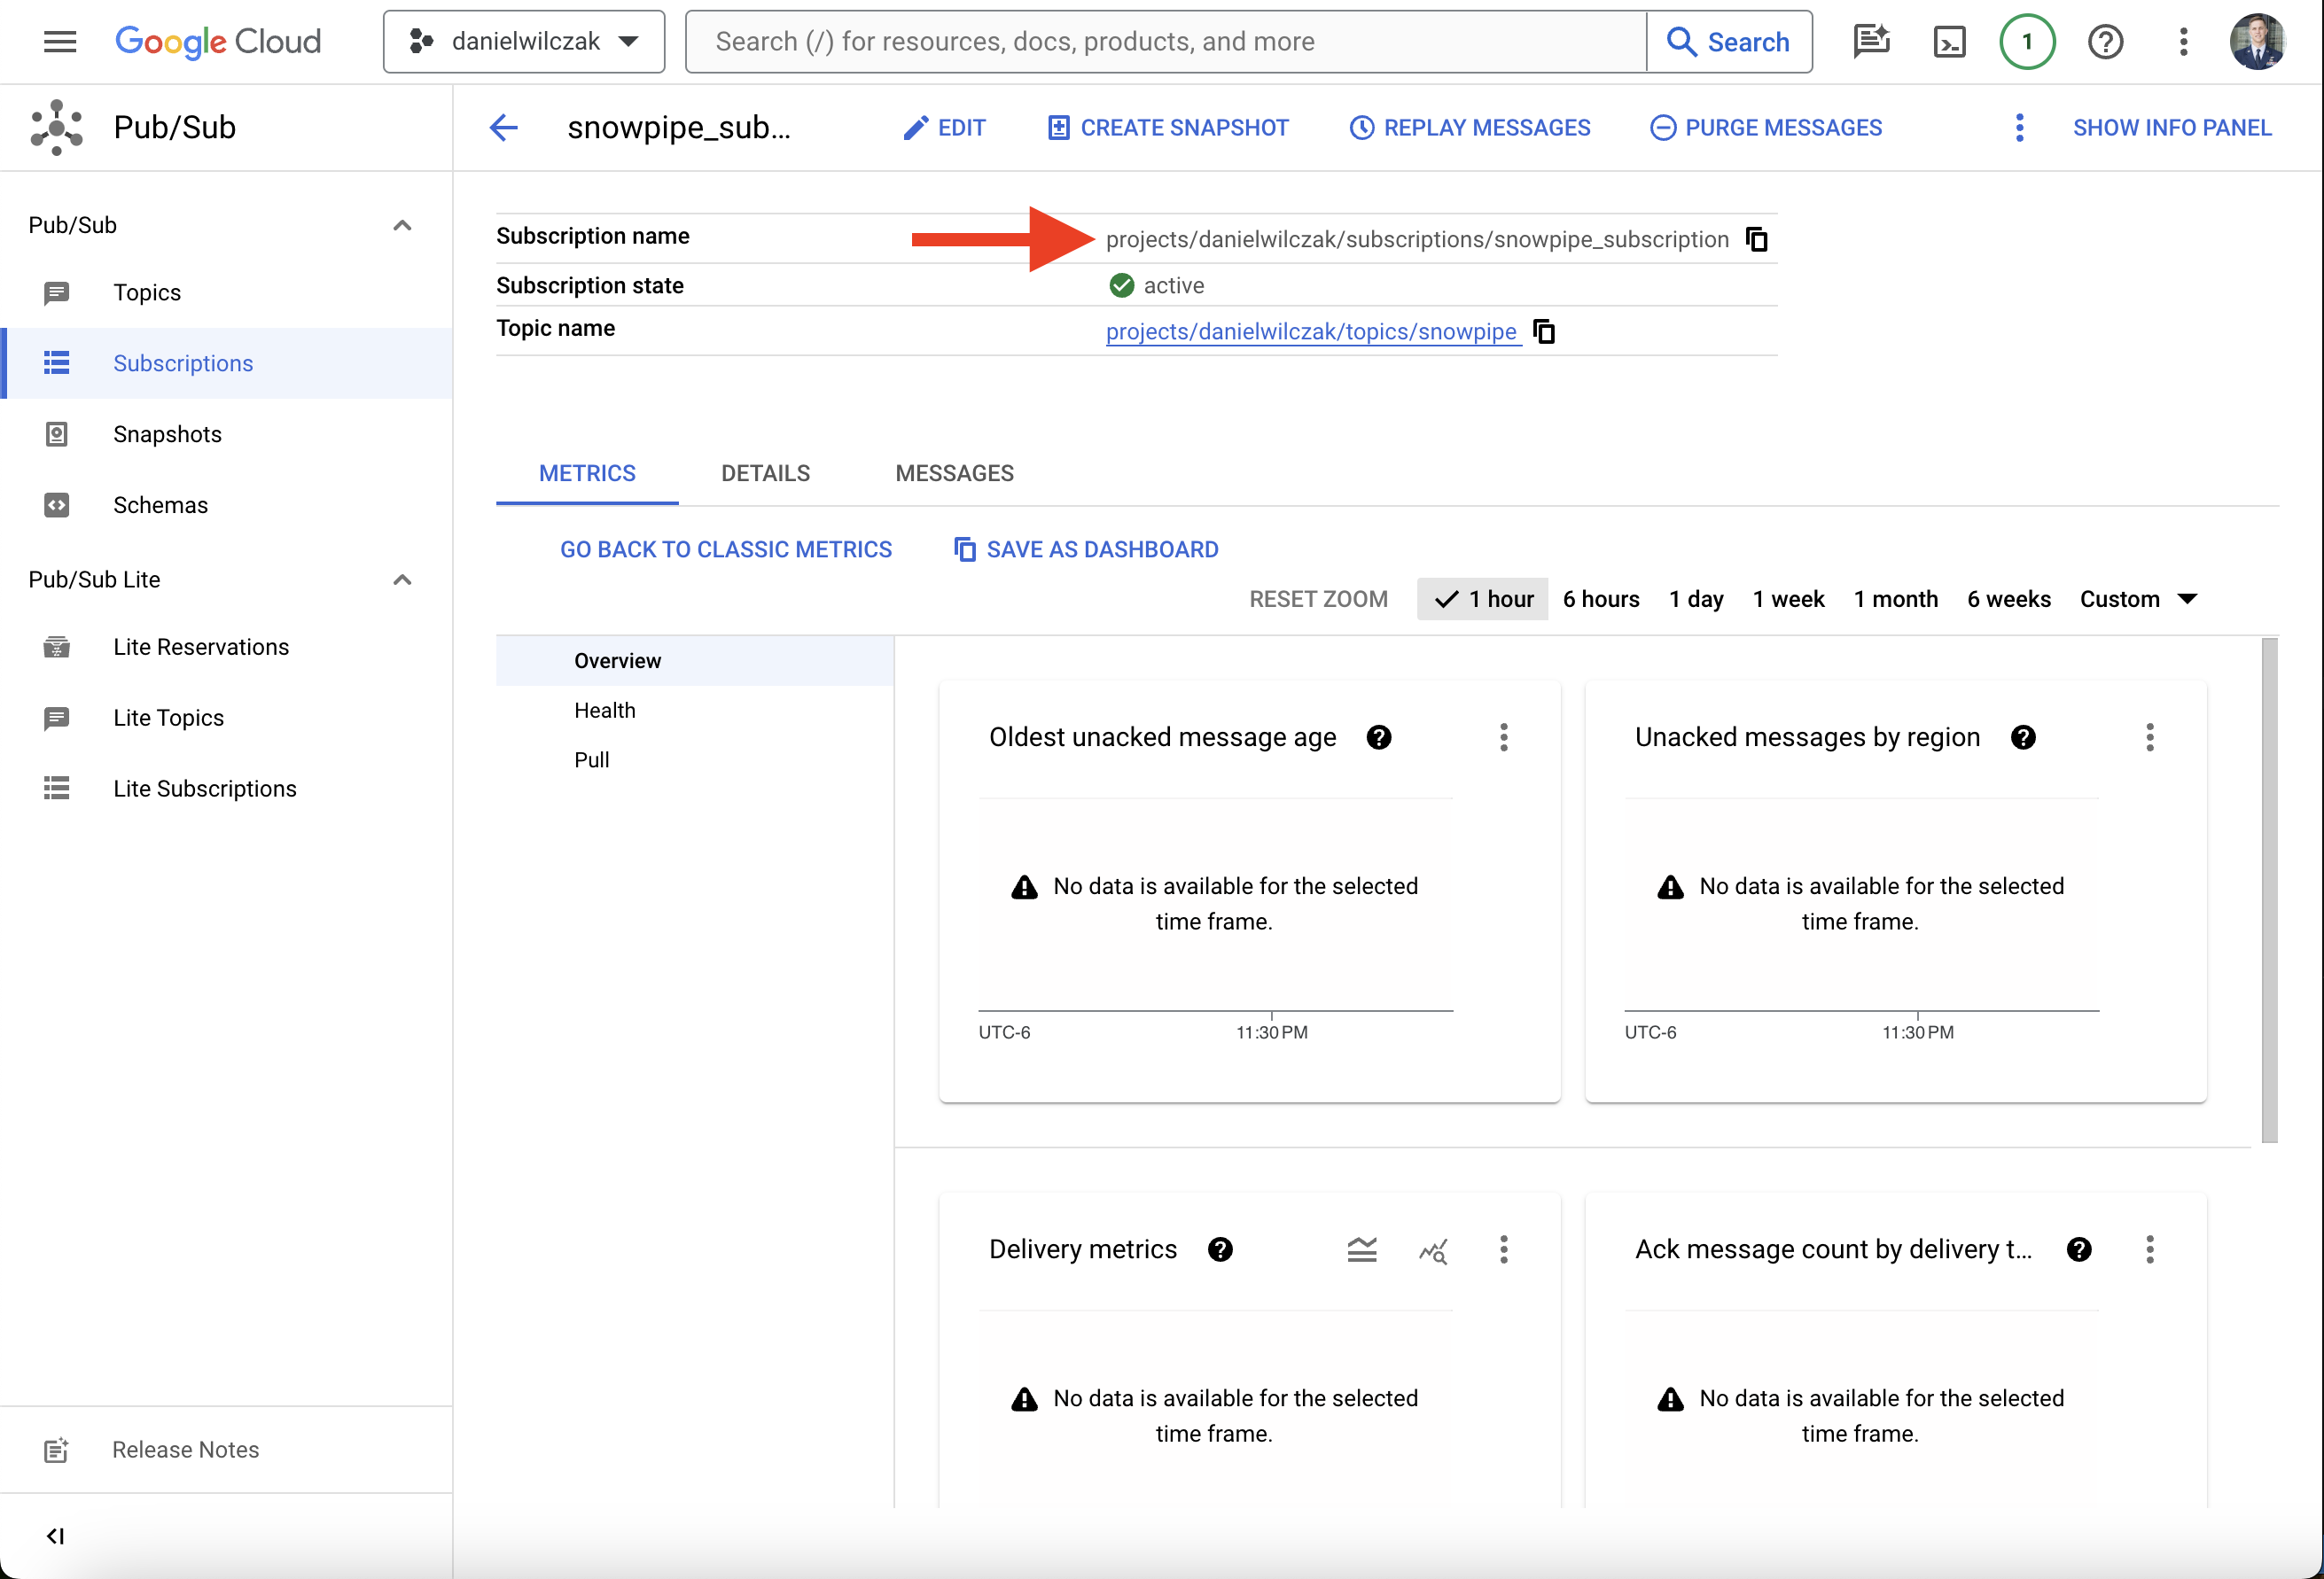Select the Pull metrics section
The width and height of the screenshot is (2324, 1579).
click(x=694, y=760)
